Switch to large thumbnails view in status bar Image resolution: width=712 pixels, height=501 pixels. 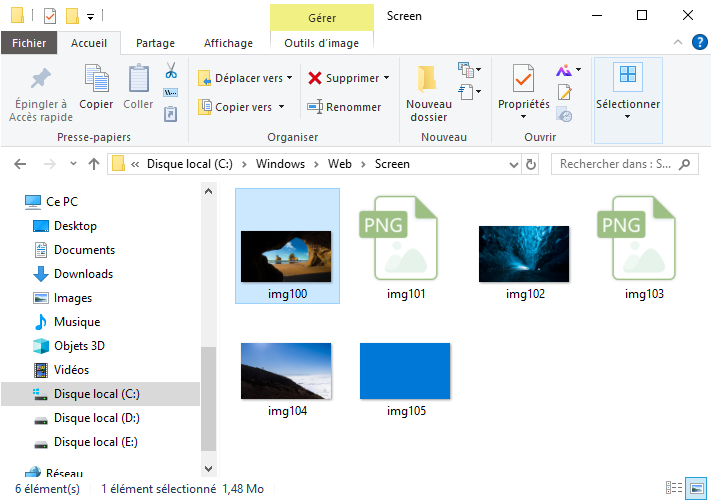(x=696, y=489)
